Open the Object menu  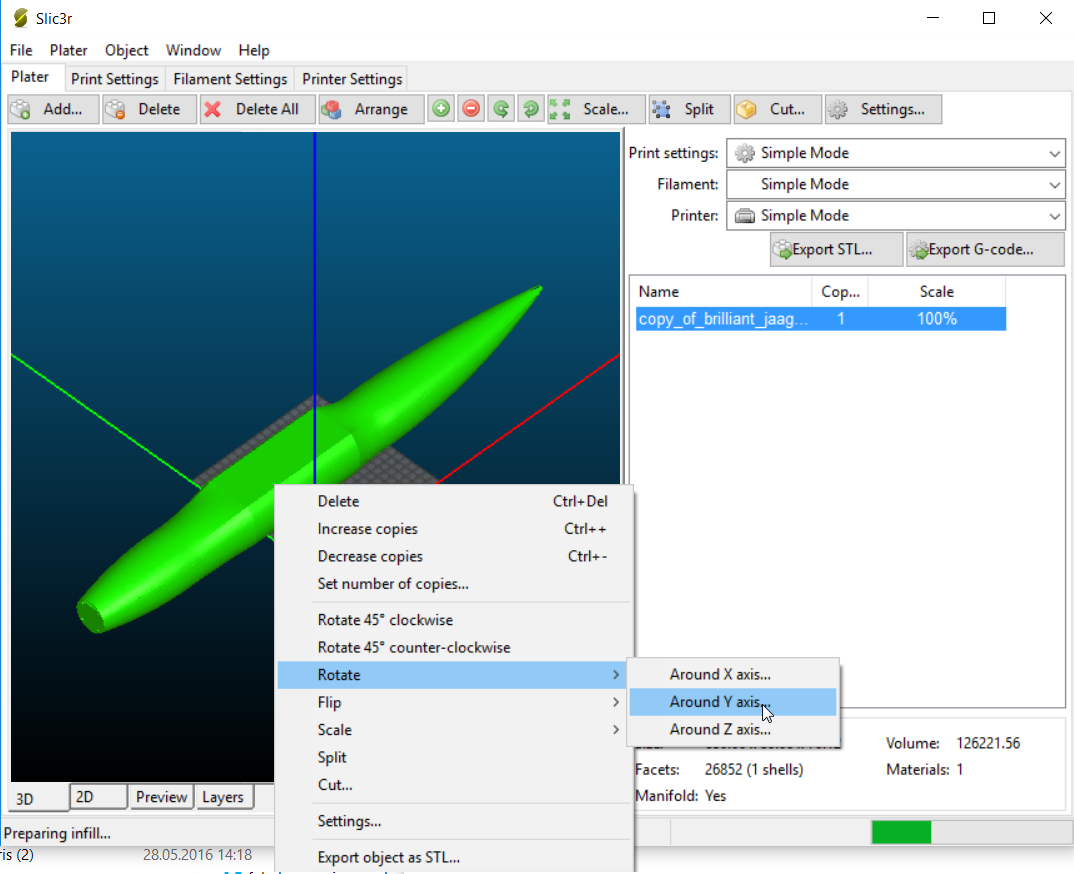[126, 51]
